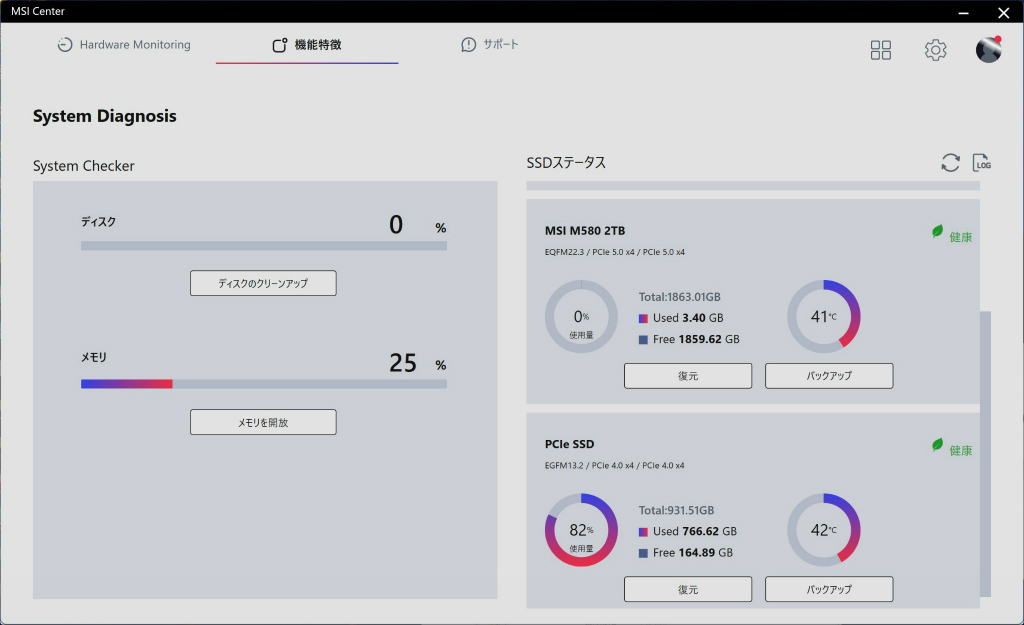Click the memory usage progress bar
1024x625 pixels.
[x=264, y=384]
